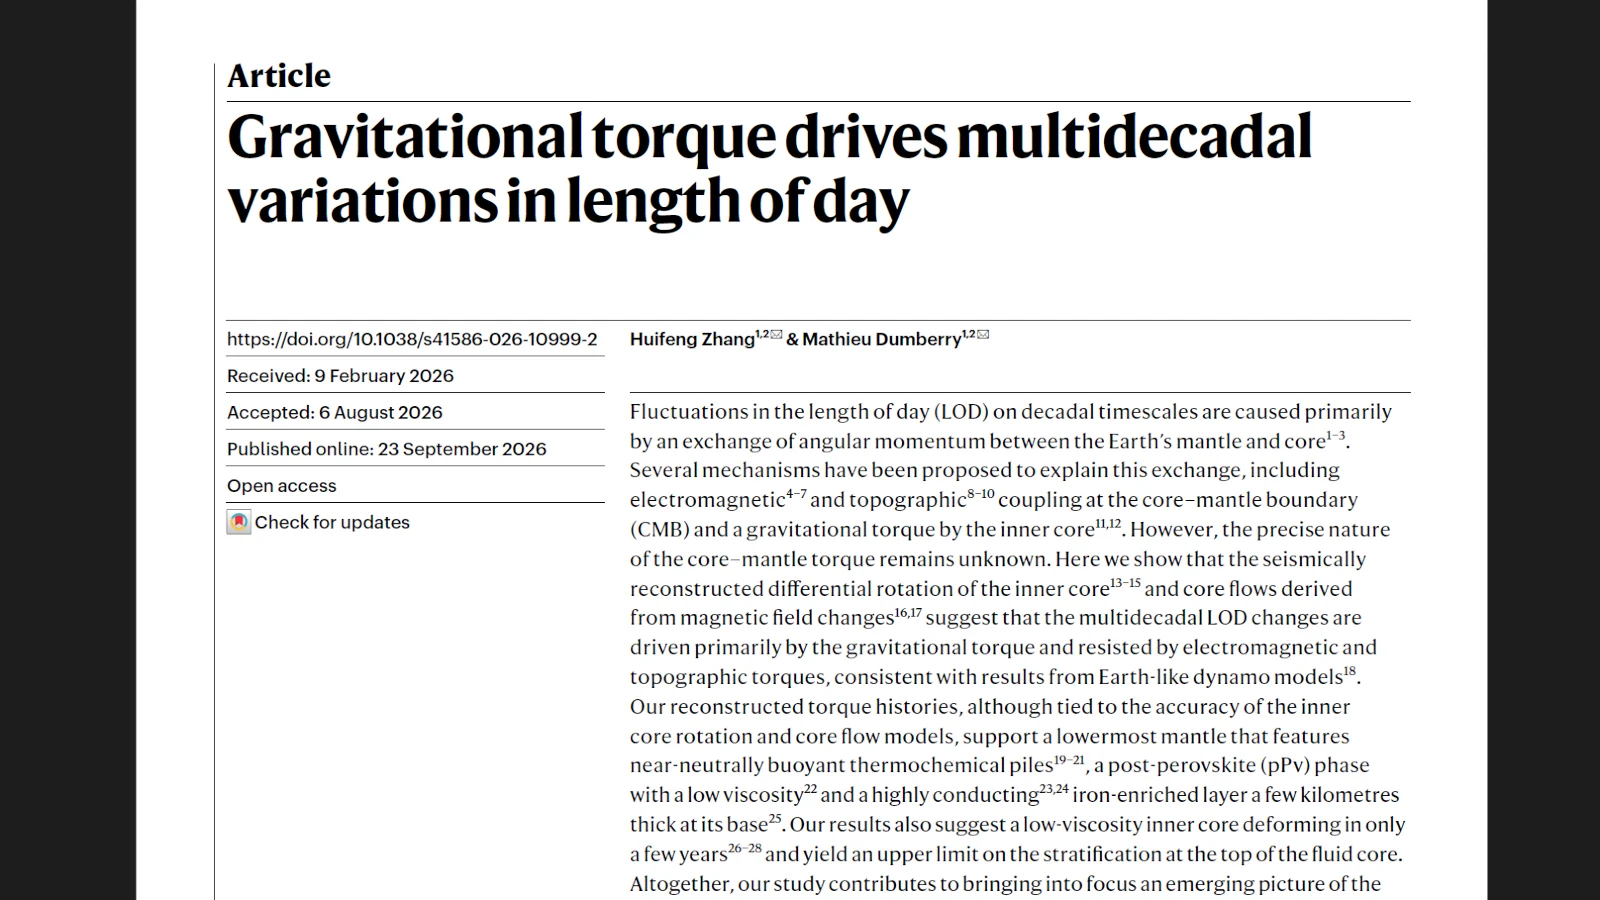Screen dimensions: 1600x900
Task: Open citation superscript 4–7 after 'electromagnetic'
Action: click(x=796, y=493)
